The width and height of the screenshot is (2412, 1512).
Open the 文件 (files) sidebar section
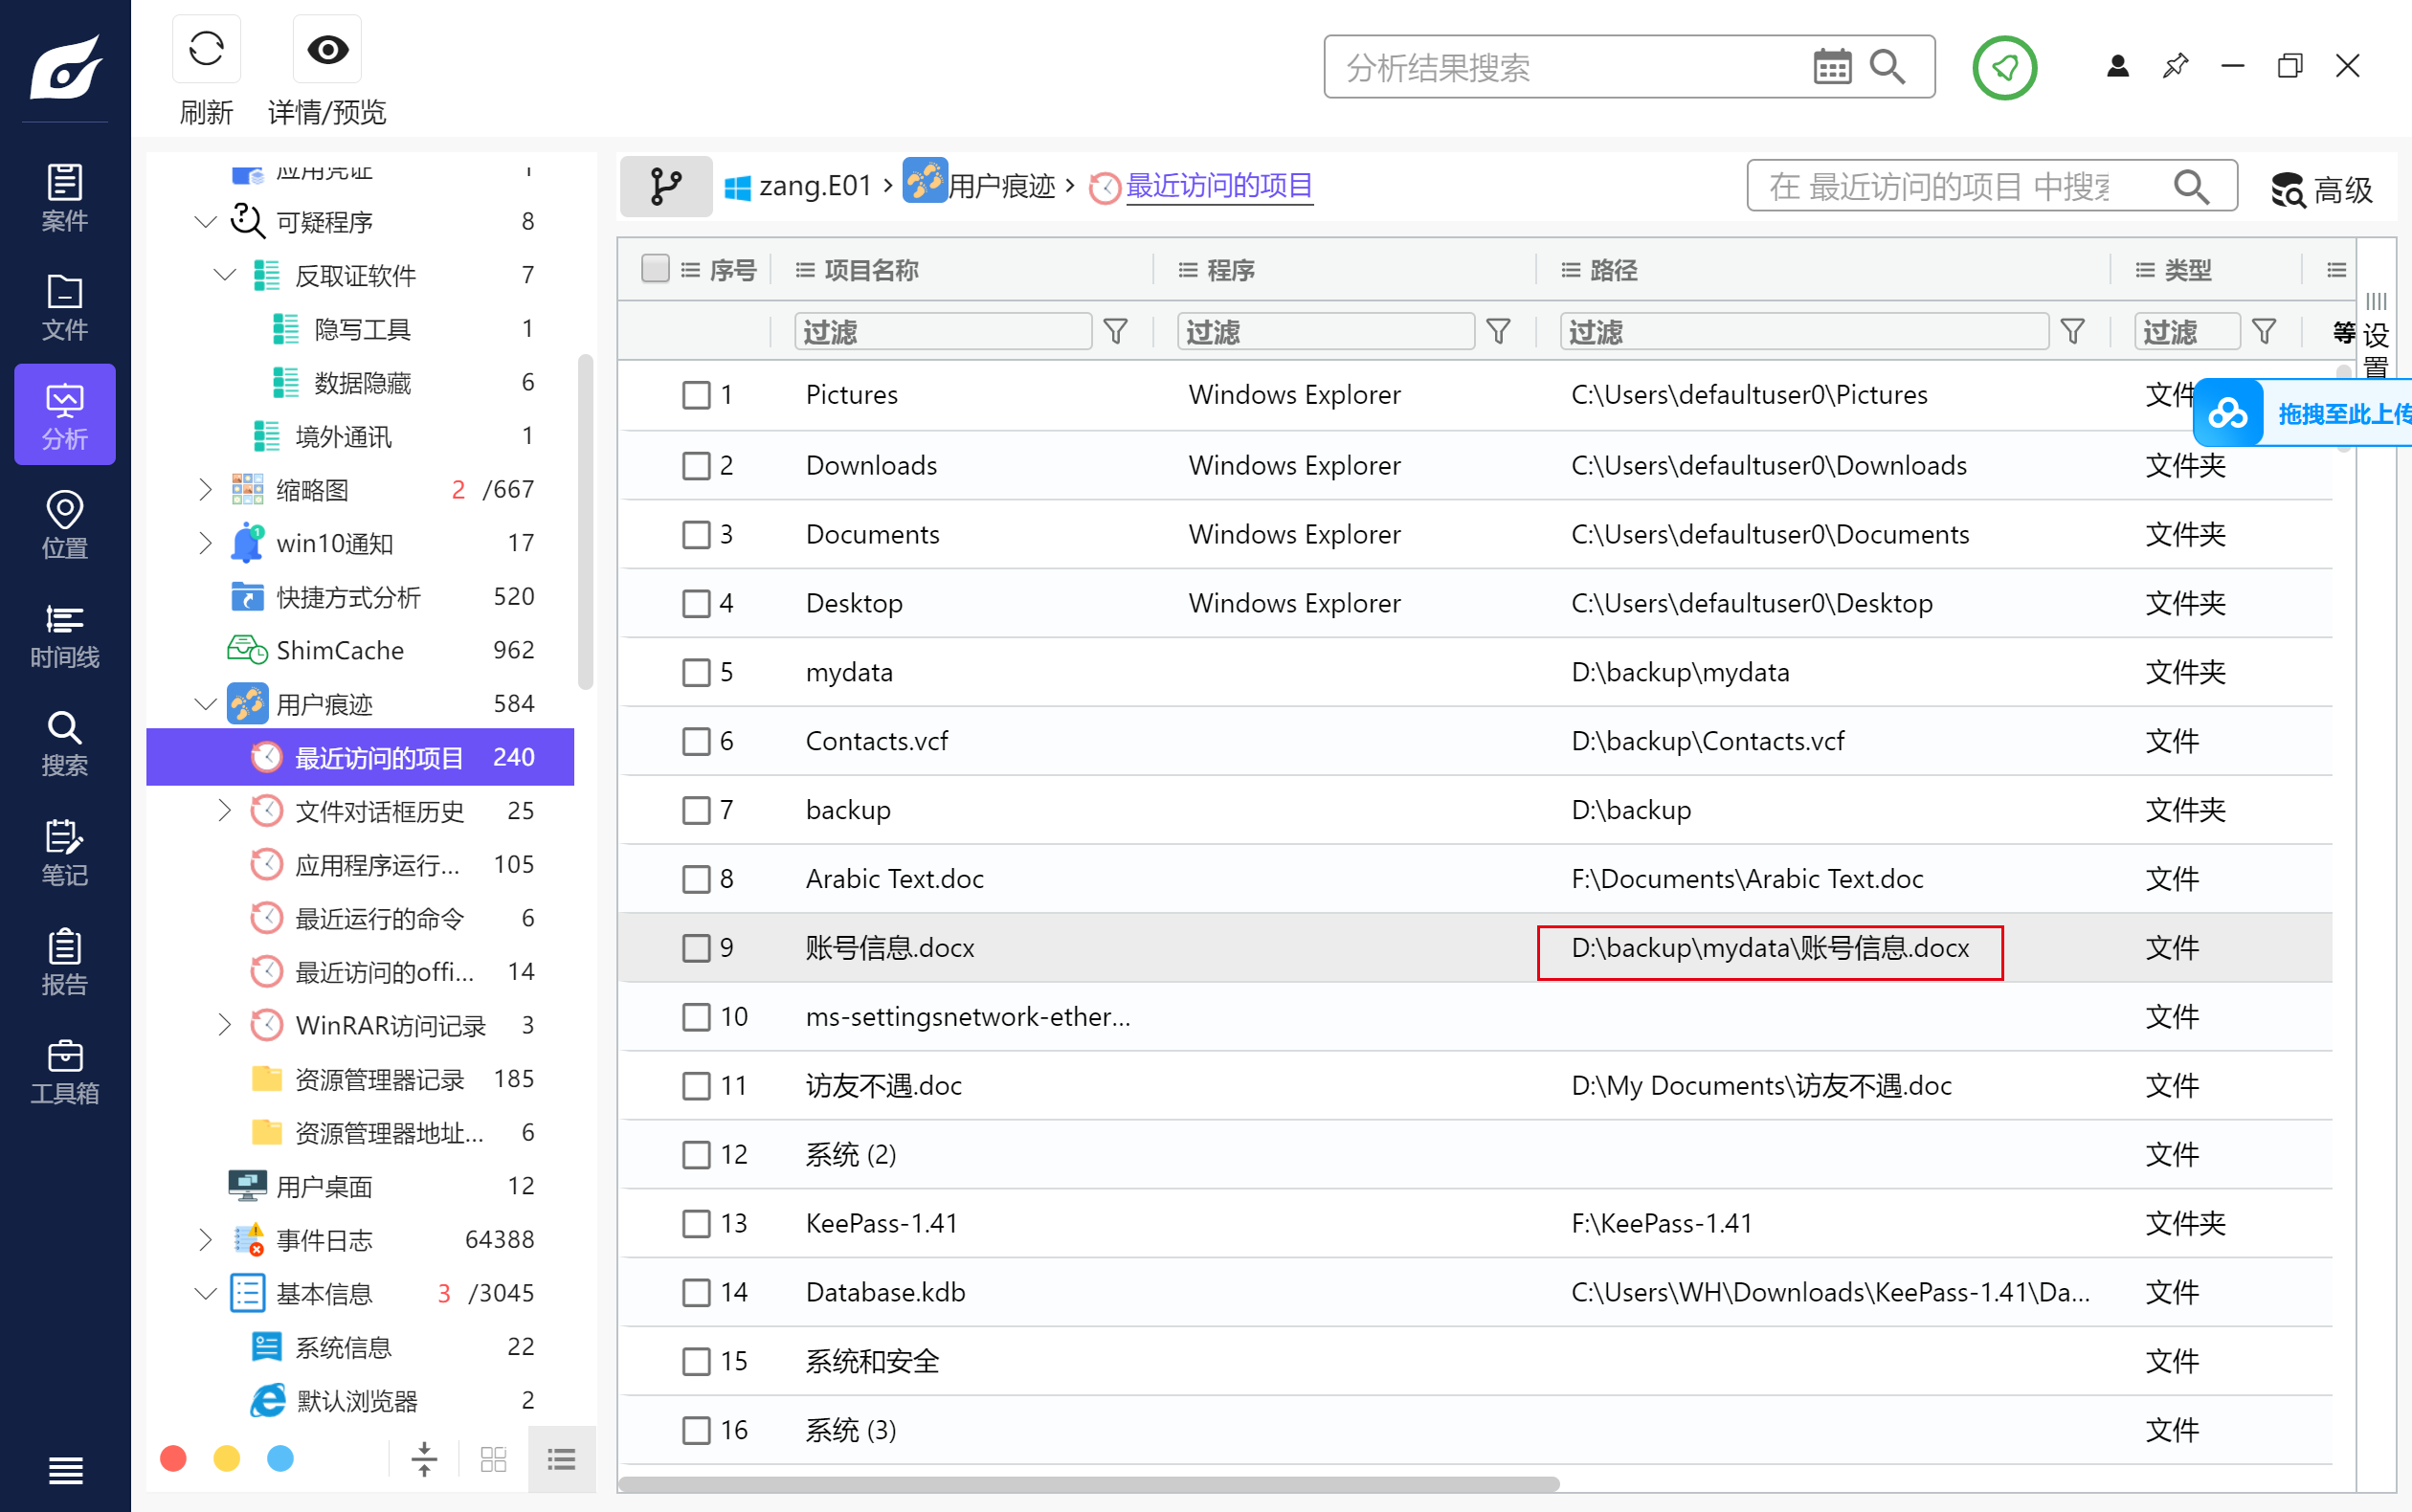[x=65, y=307]
